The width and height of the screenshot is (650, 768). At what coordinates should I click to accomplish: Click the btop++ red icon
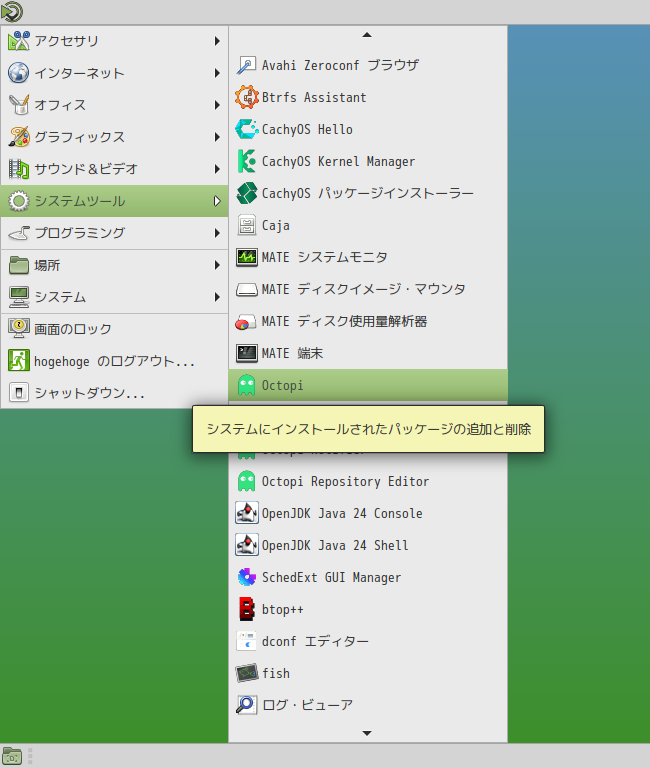[x=246, y=609]
